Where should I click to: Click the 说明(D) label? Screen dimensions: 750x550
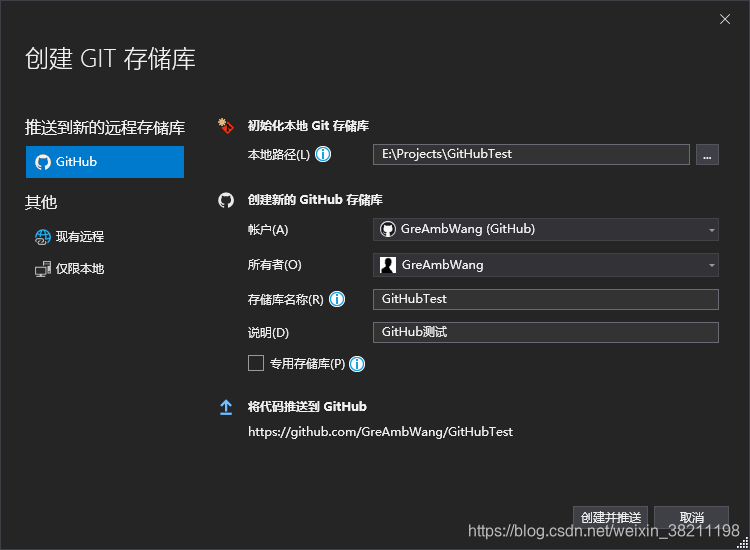point(268,333)
